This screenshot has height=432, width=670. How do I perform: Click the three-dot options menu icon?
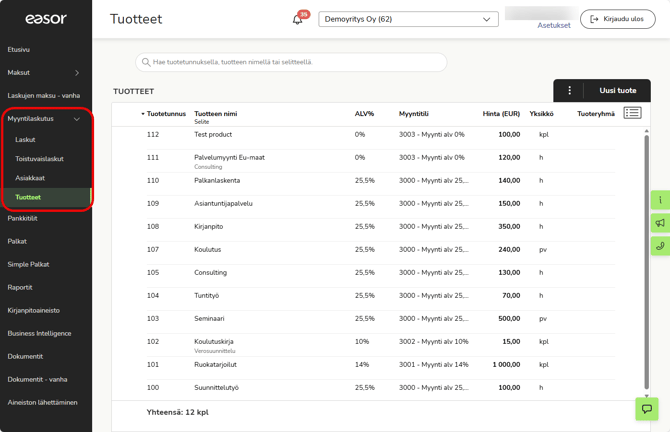[570, 91]
